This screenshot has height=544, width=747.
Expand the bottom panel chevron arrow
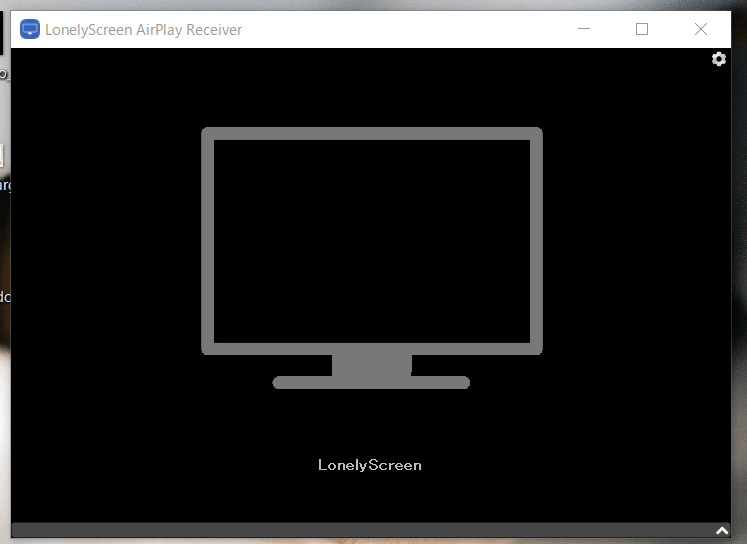[722, 531]
